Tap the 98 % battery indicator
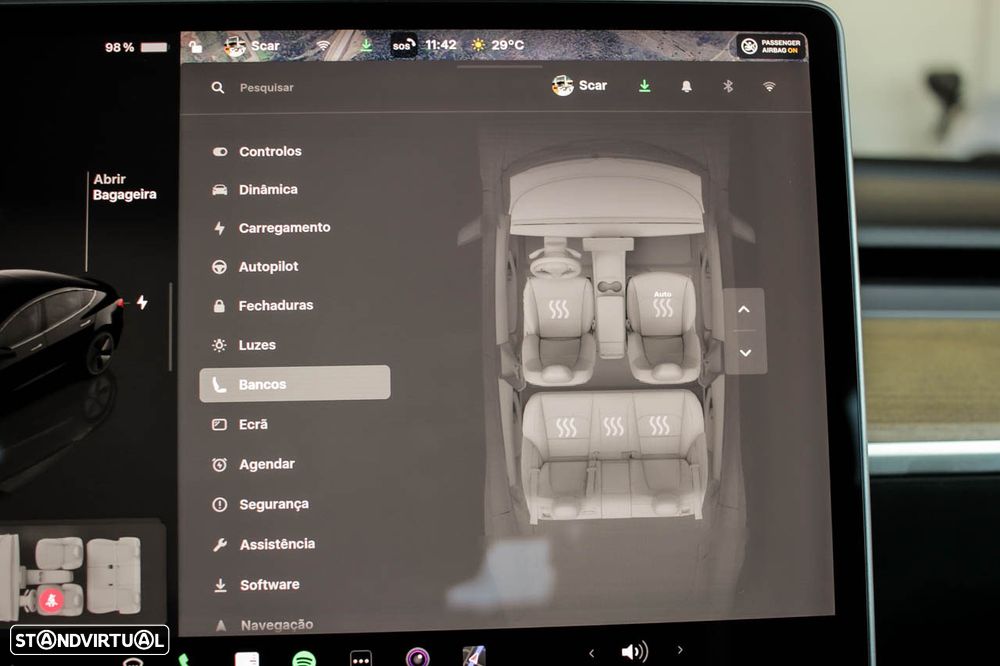Image resolution: width=1000 pixels, height=666 pixels. (136, 47)
